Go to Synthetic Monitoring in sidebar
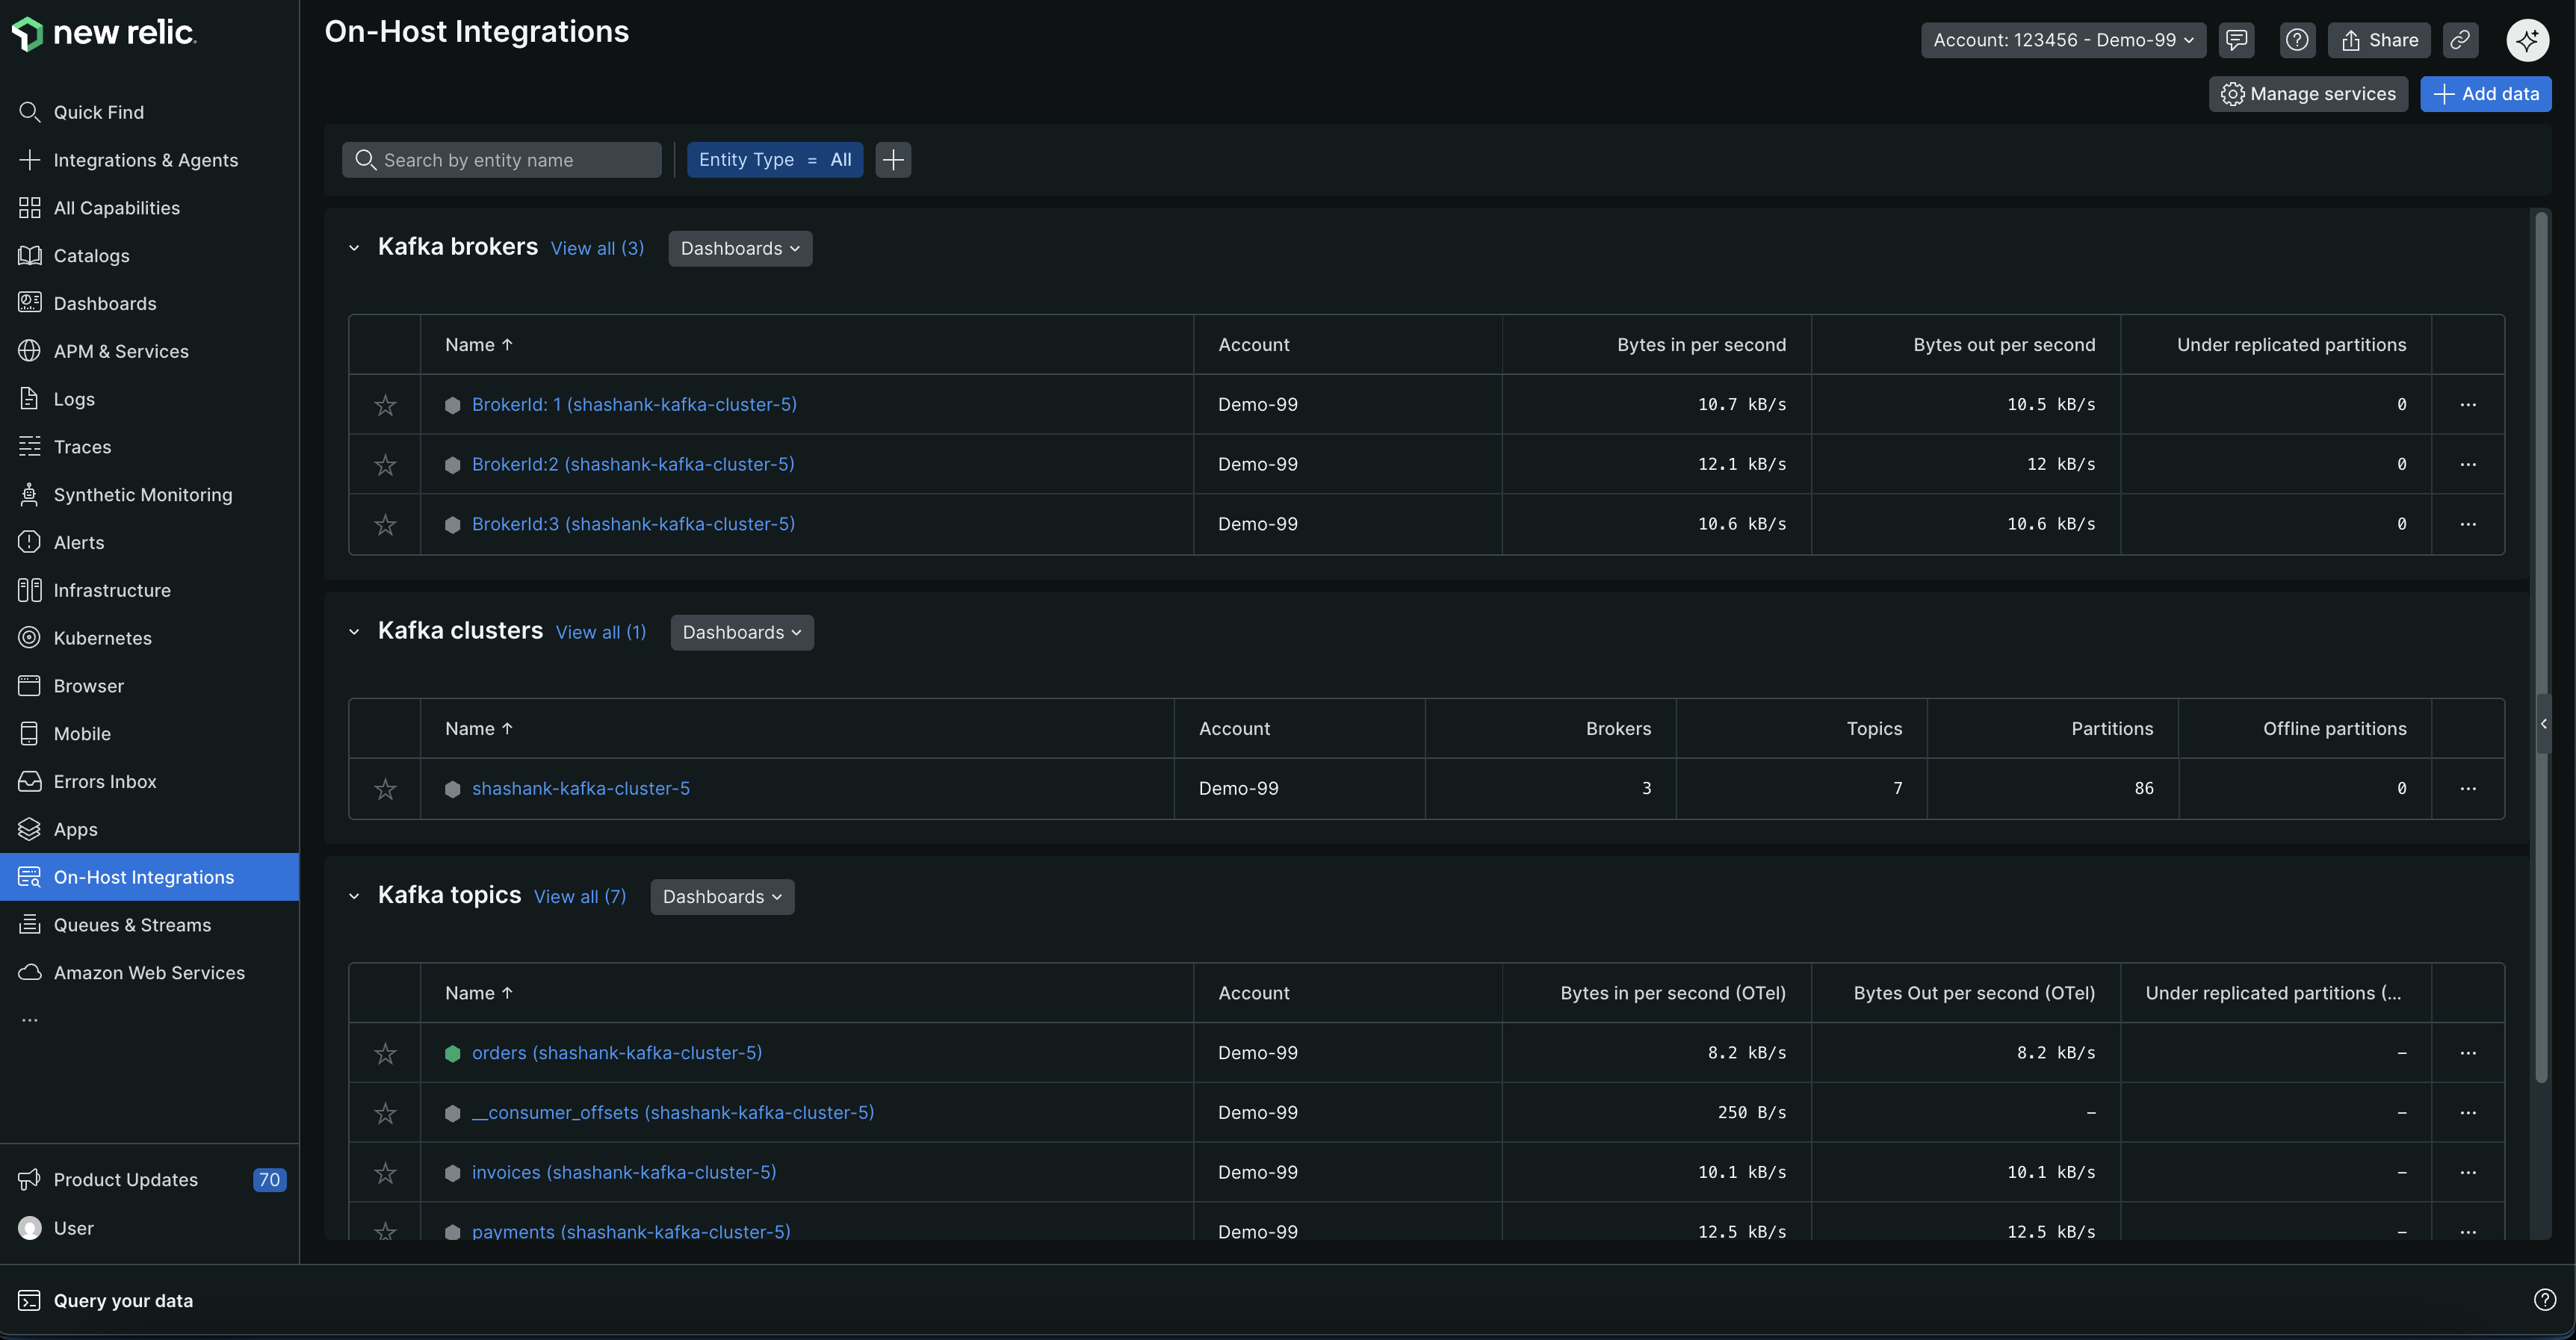The width and height of the screenshot is (2576, 1340). pos(142,495)
